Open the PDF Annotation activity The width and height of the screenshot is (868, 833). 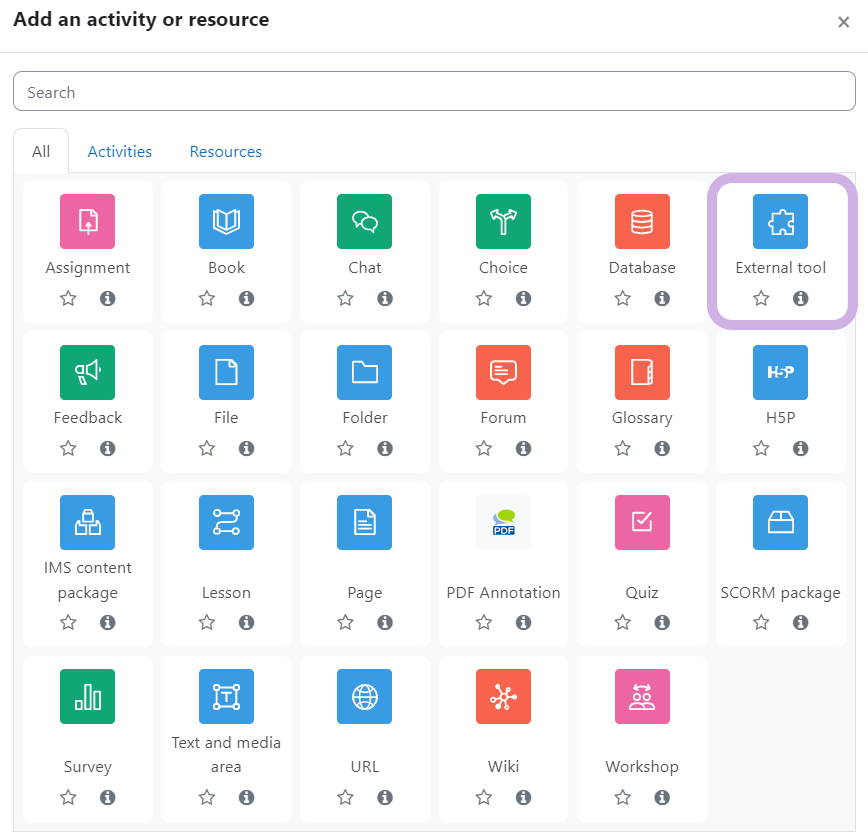pos(503,522)
